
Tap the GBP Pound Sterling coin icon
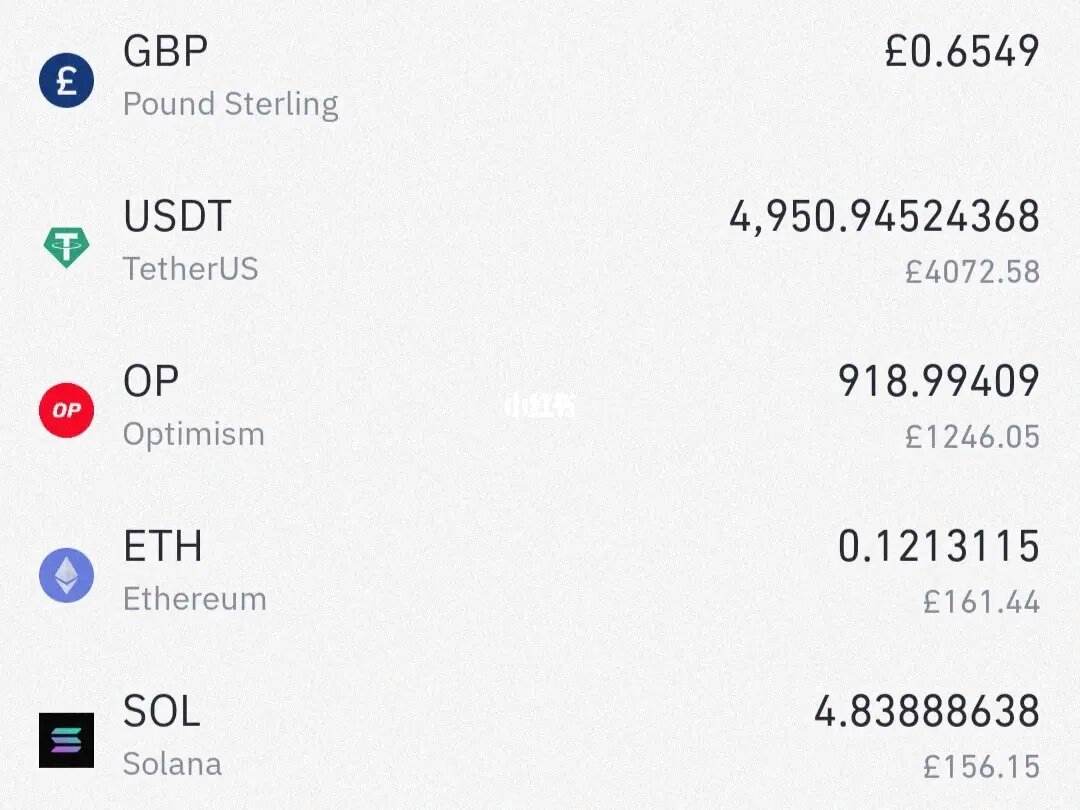tap(66, 80)
